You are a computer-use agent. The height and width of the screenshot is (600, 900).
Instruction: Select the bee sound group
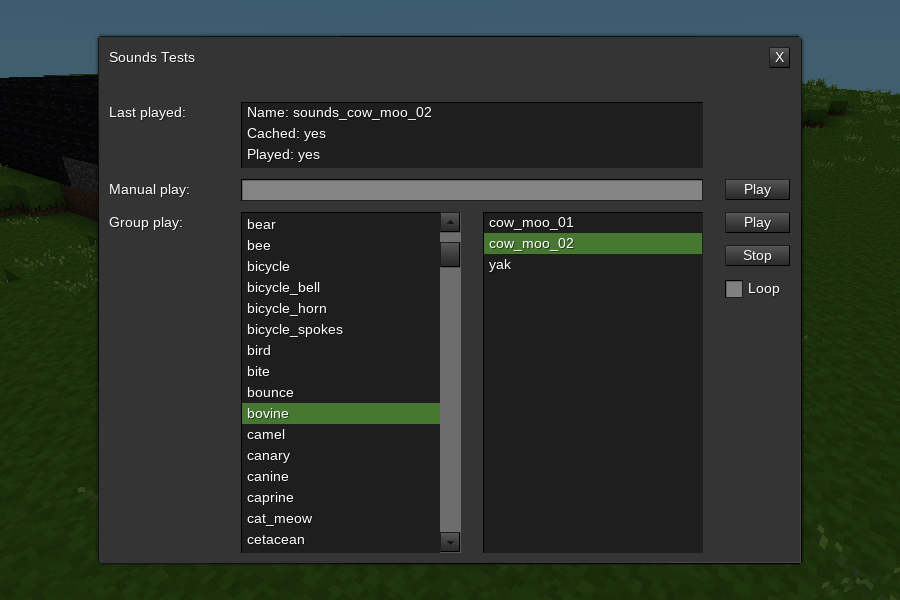(x=341, y=246)
